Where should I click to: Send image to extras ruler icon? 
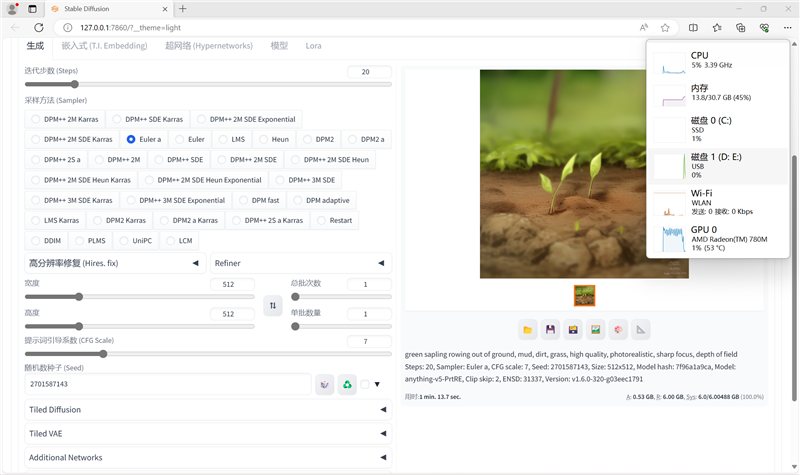[x=642, y=329]
